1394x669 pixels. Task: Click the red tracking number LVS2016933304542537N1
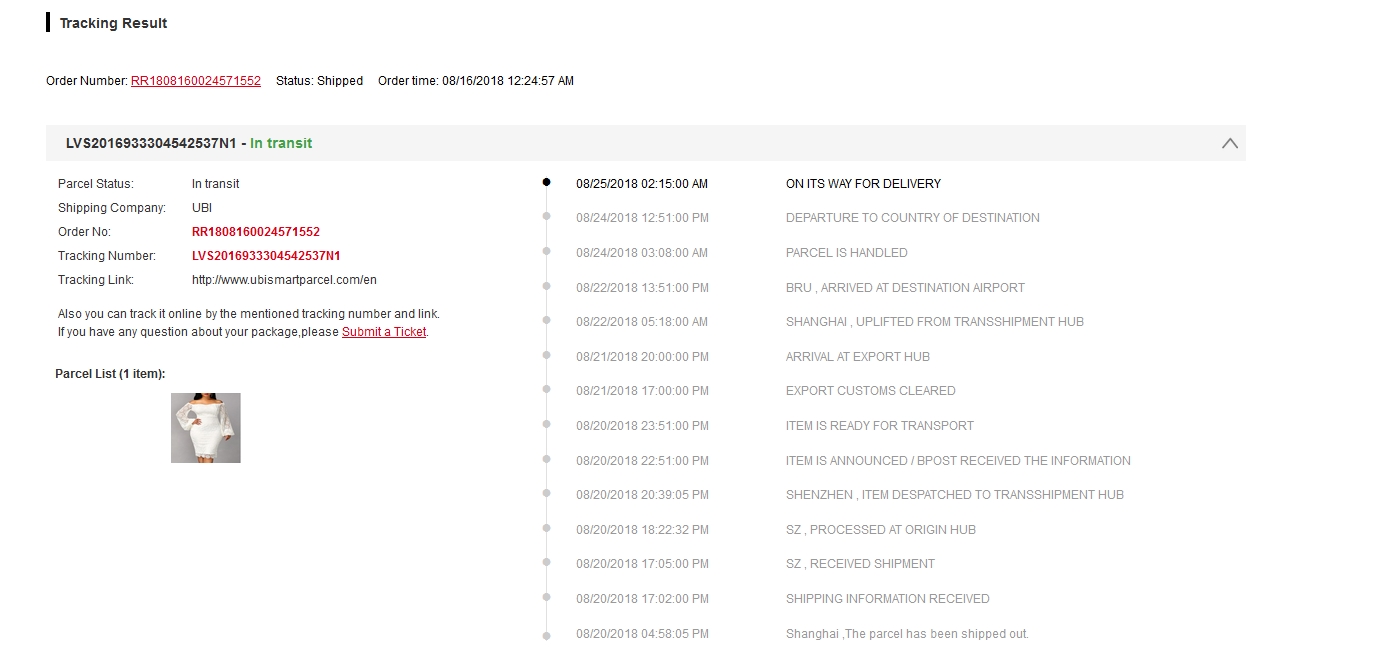(x=266, y=255)
